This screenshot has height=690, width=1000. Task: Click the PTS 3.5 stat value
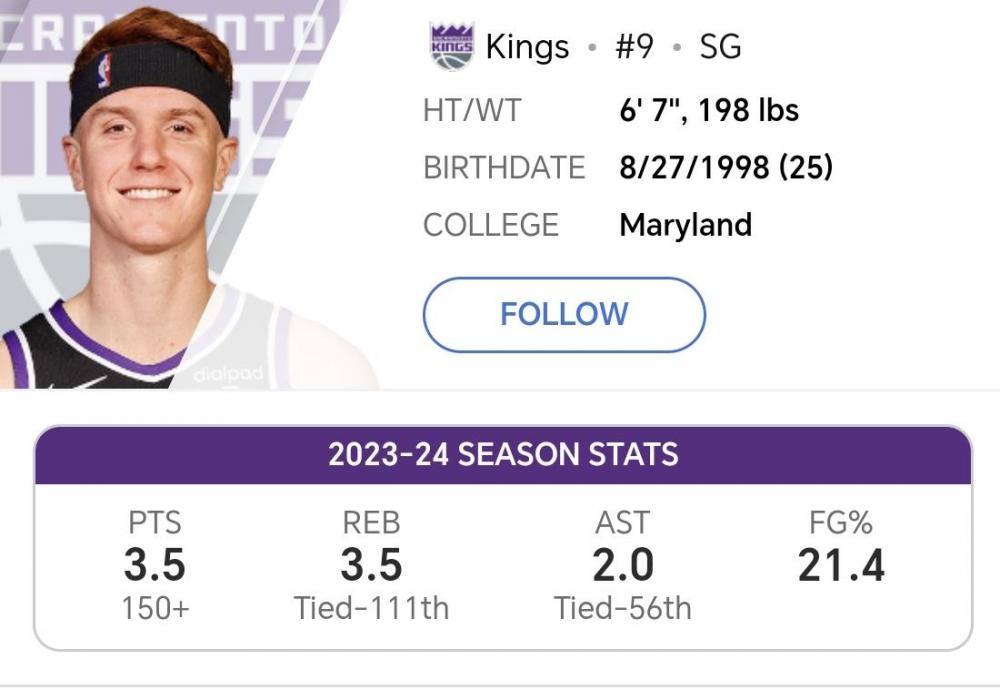[x=155, y=566]
